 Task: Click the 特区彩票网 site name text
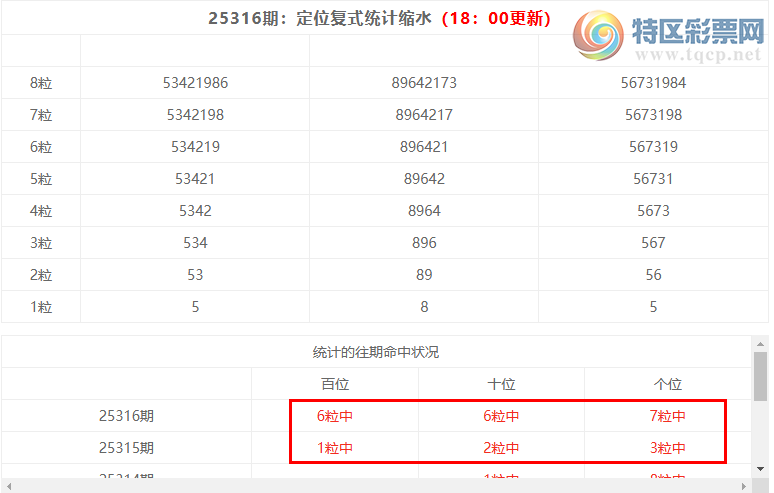tap(697, 32)
